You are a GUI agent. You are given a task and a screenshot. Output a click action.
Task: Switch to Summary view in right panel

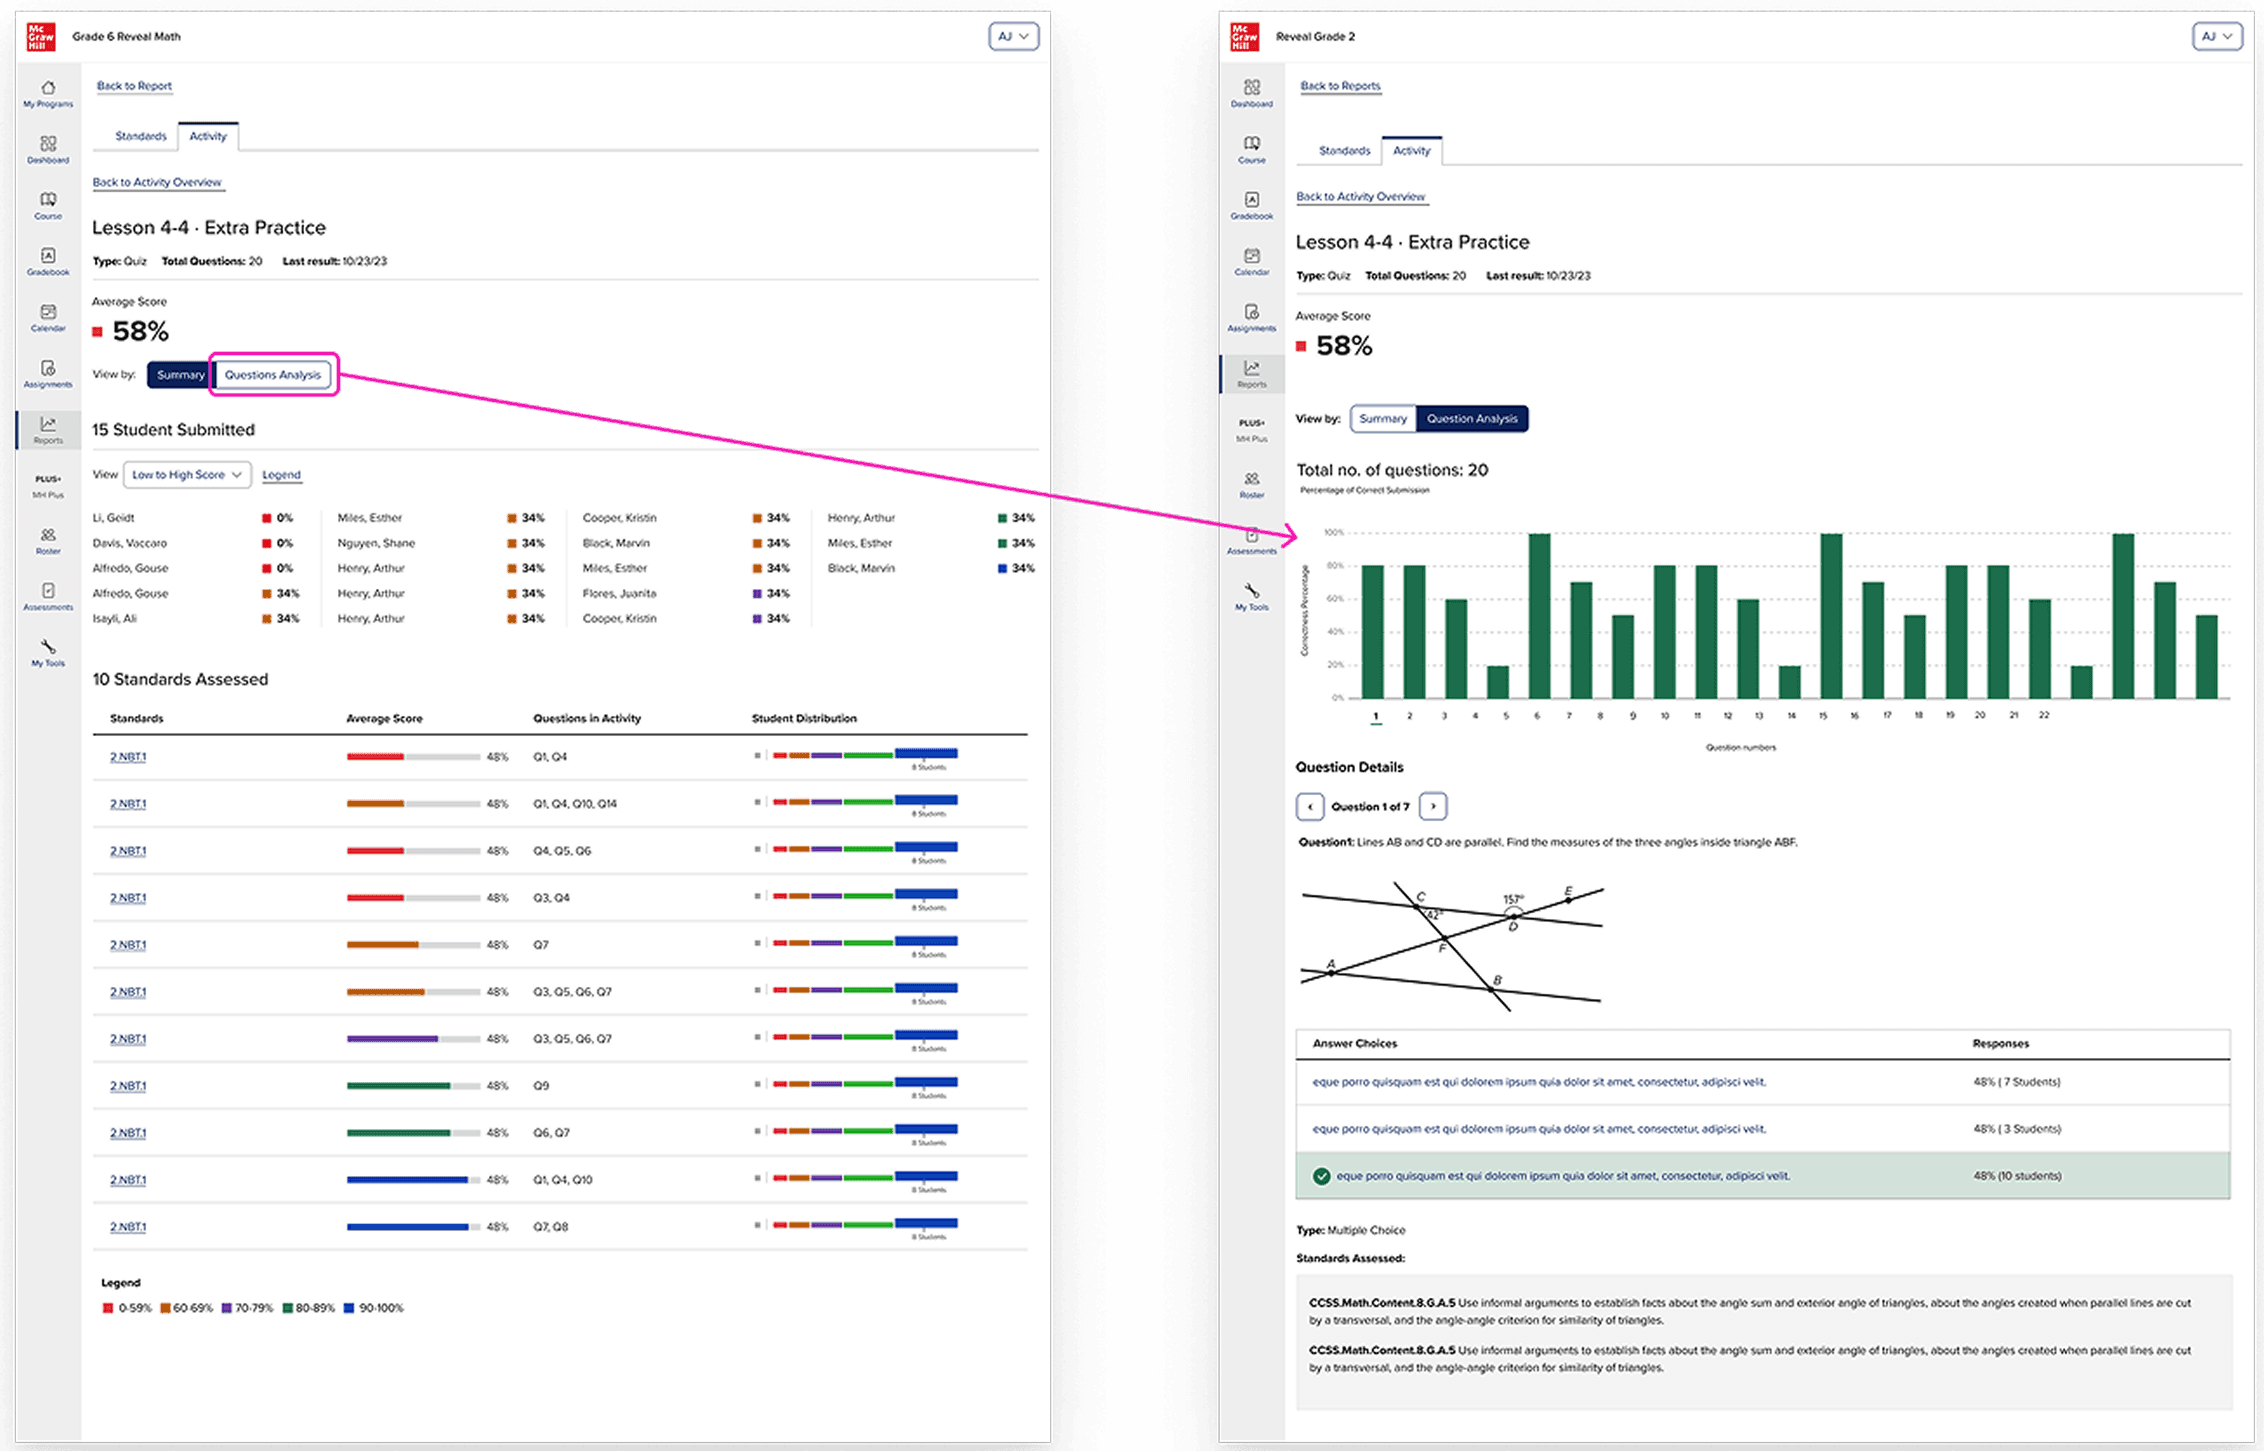pyautogui.click(x=1382, y=418)
